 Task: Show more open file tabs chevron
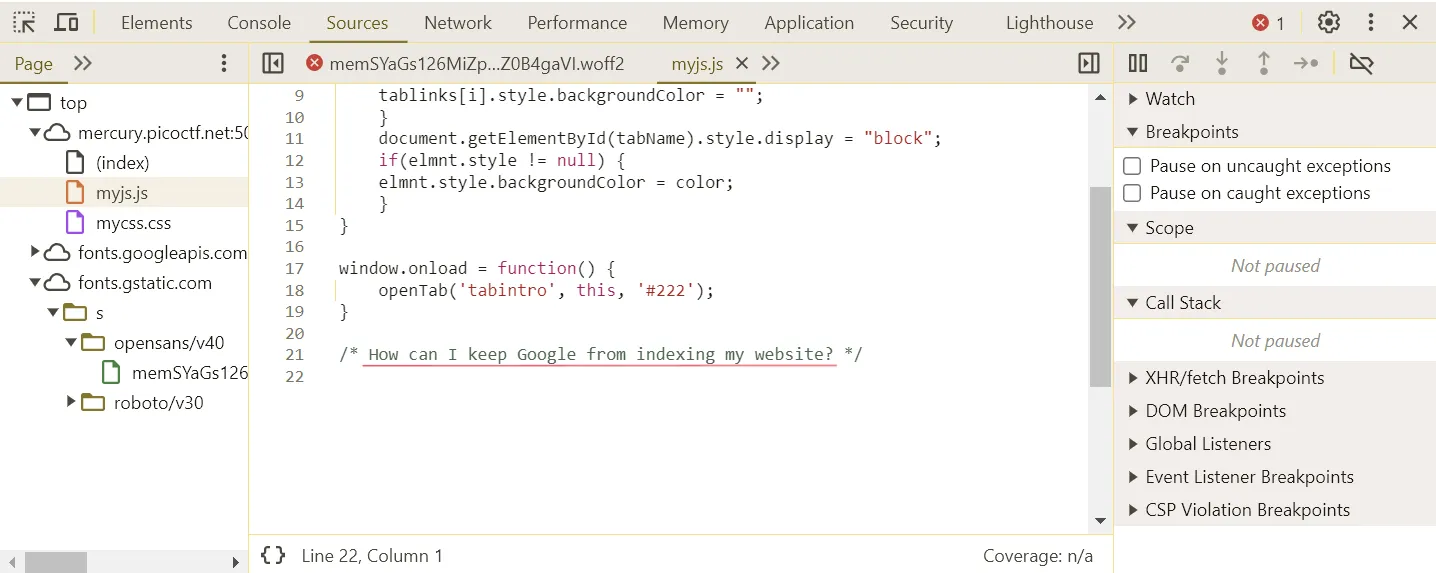(771, 63)
